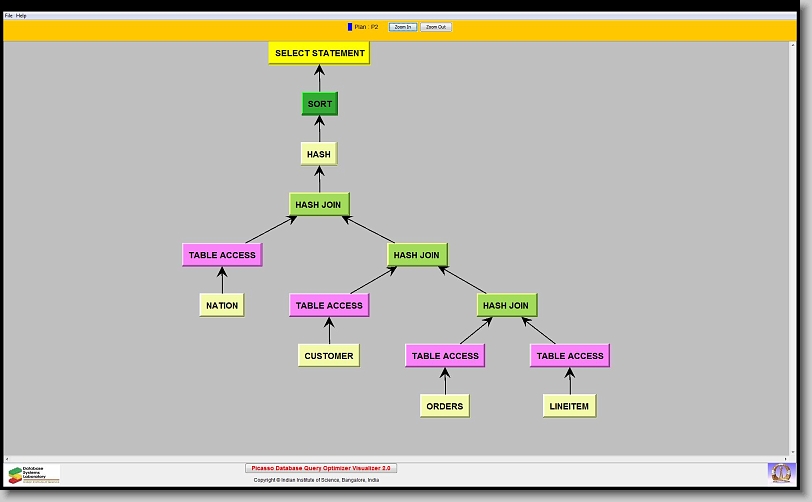Select the NATION table node
Viewport: 812px width, 502px height.
(221, 305)
